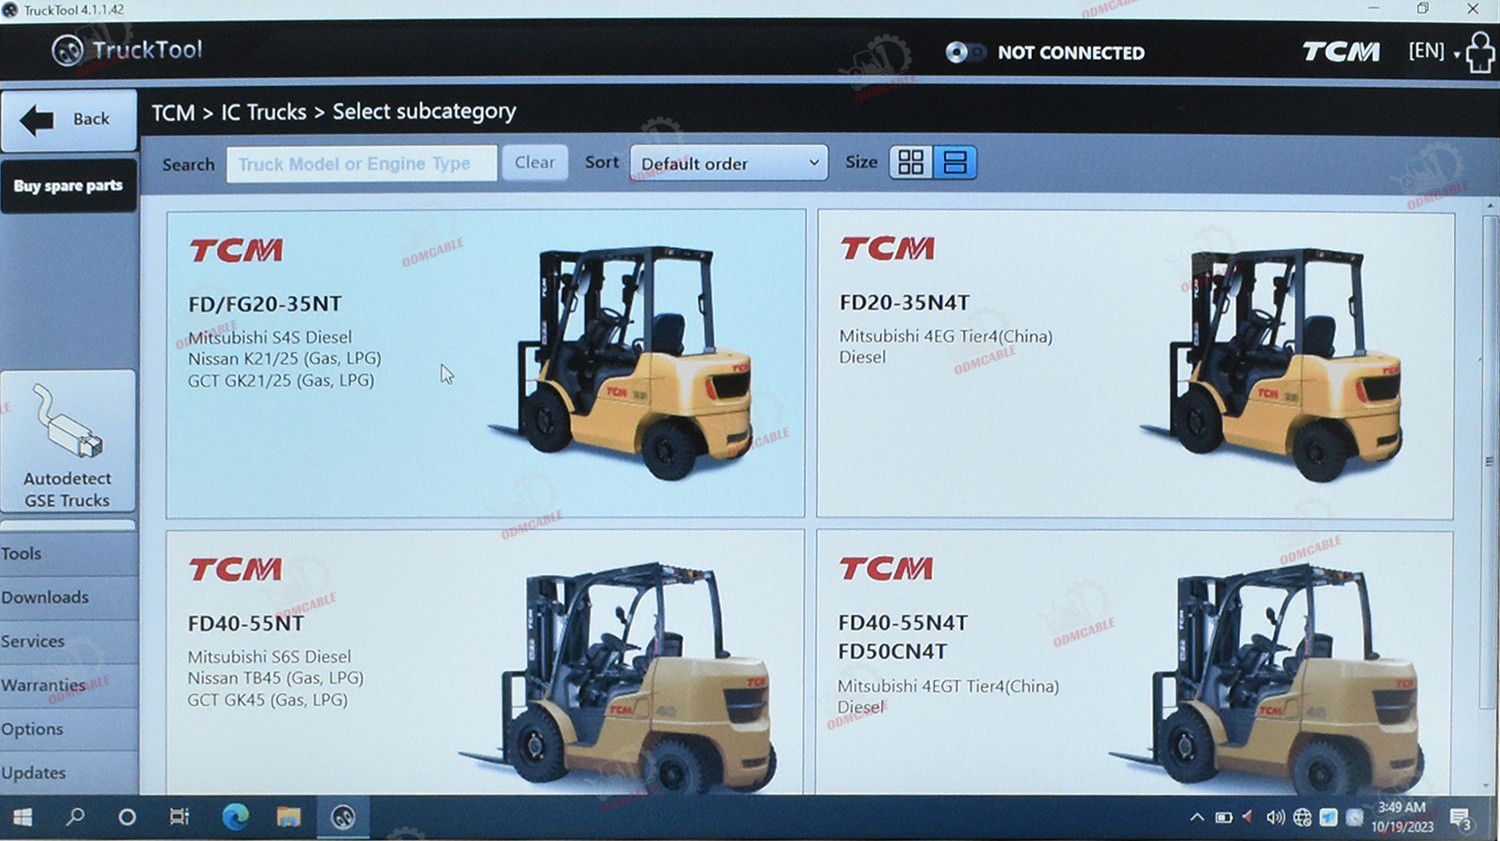The width and height of the screenshot is (1500, 841).
Task: Open the notification center icon
Action: click(x=1461, y=819)
